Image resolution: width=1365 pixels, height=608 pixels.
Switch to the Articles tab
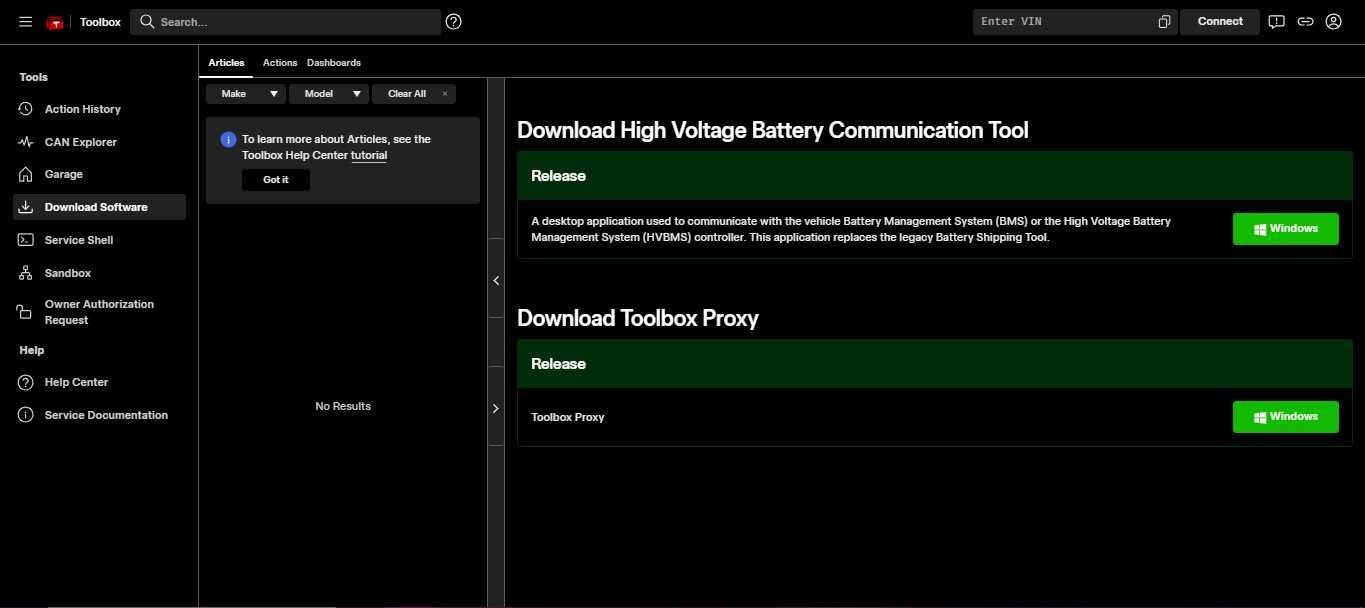point(226,62)
